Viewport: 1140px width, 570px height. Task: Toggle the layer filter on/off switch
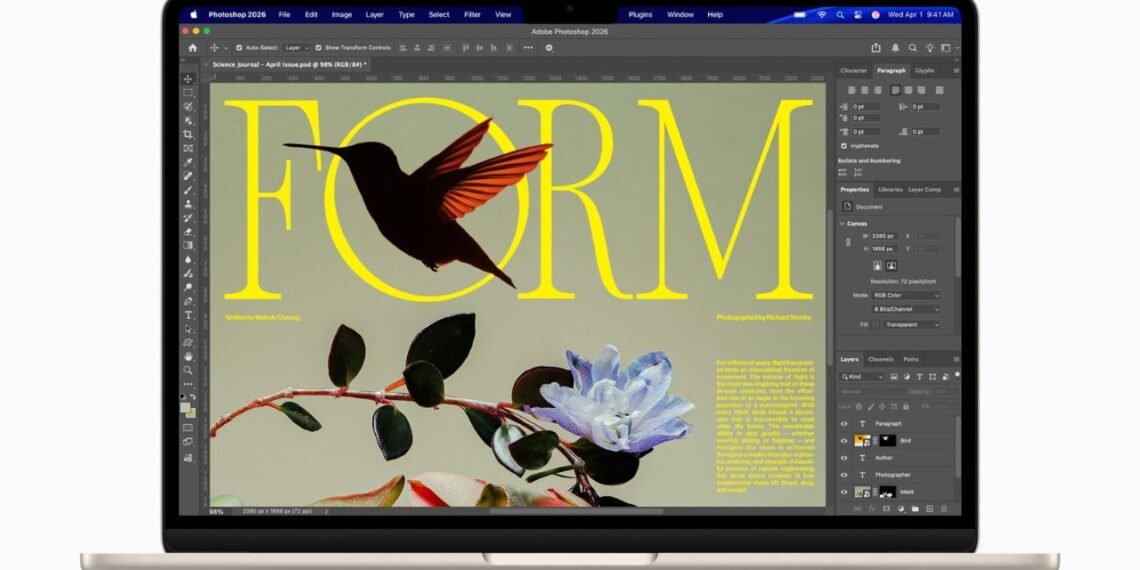957,374
